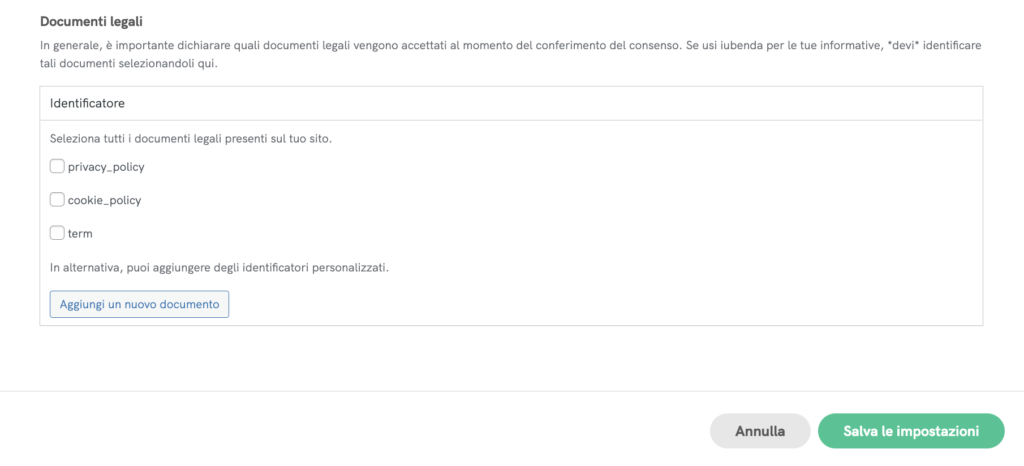Click the 'Seleziona tutti i documenti legali' instruction
This screenshot has height=466, width=1024.
190,138
